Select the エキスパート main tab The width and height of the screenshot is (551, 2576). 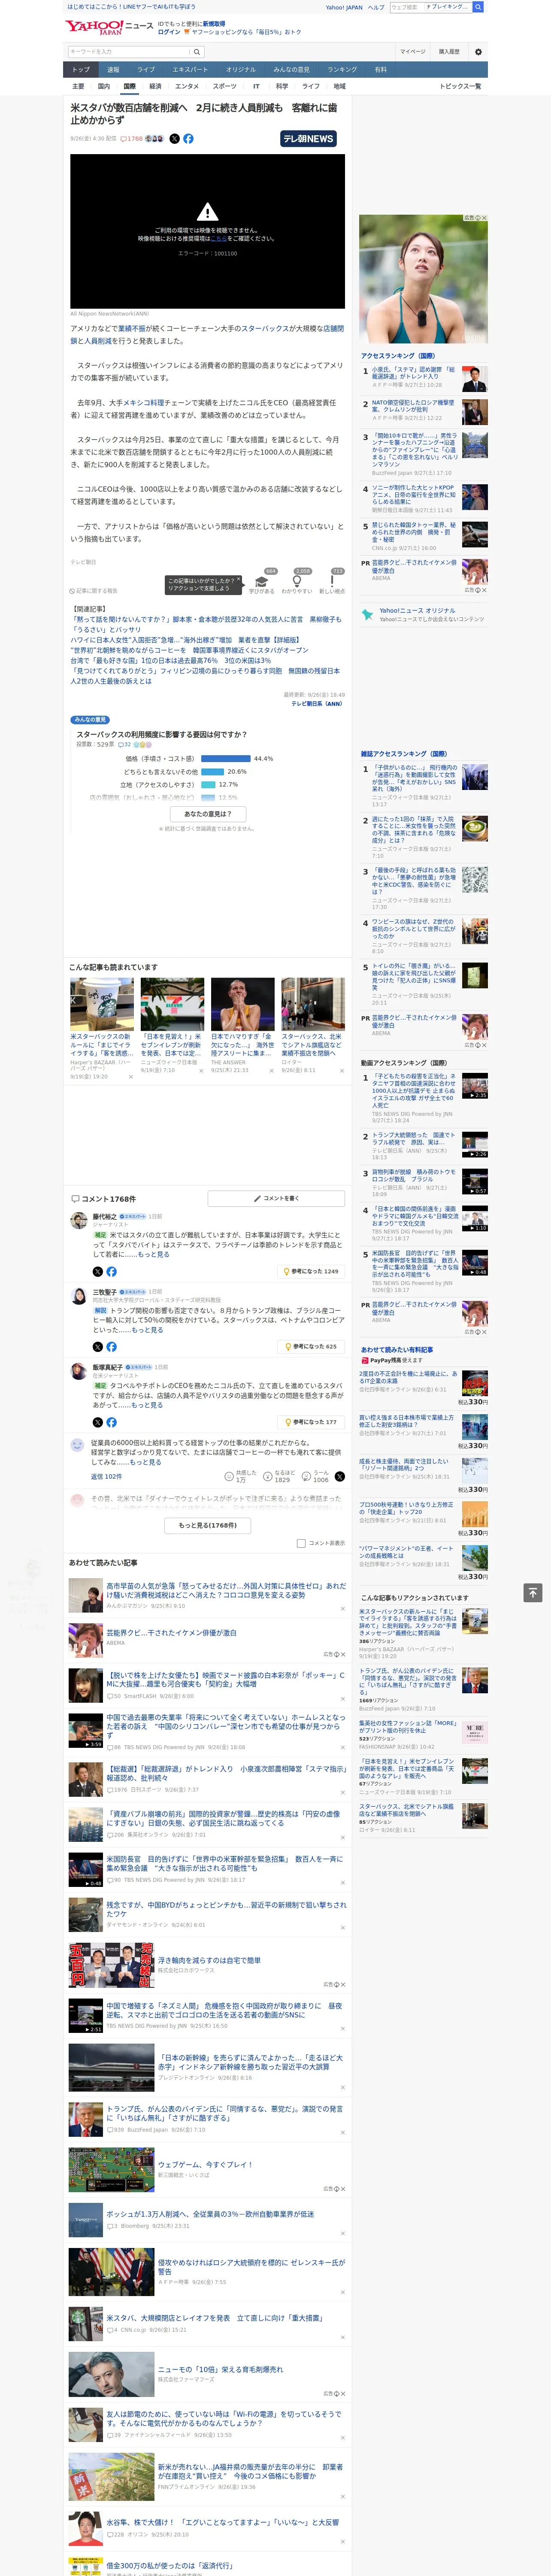190,69
